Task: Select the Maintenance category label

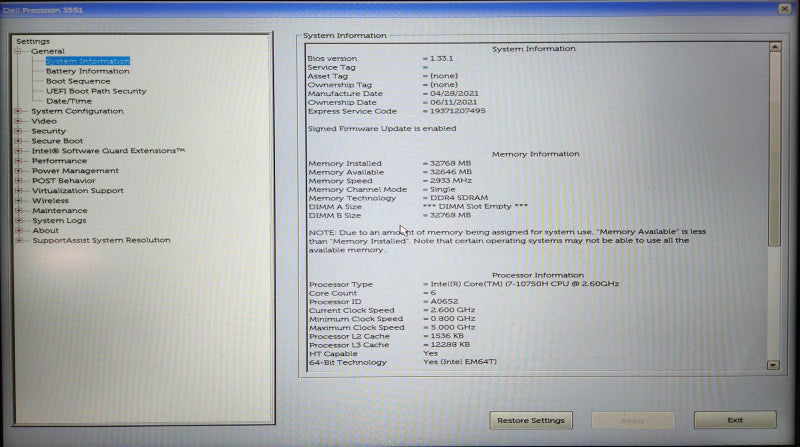Action: coord(60,210)
